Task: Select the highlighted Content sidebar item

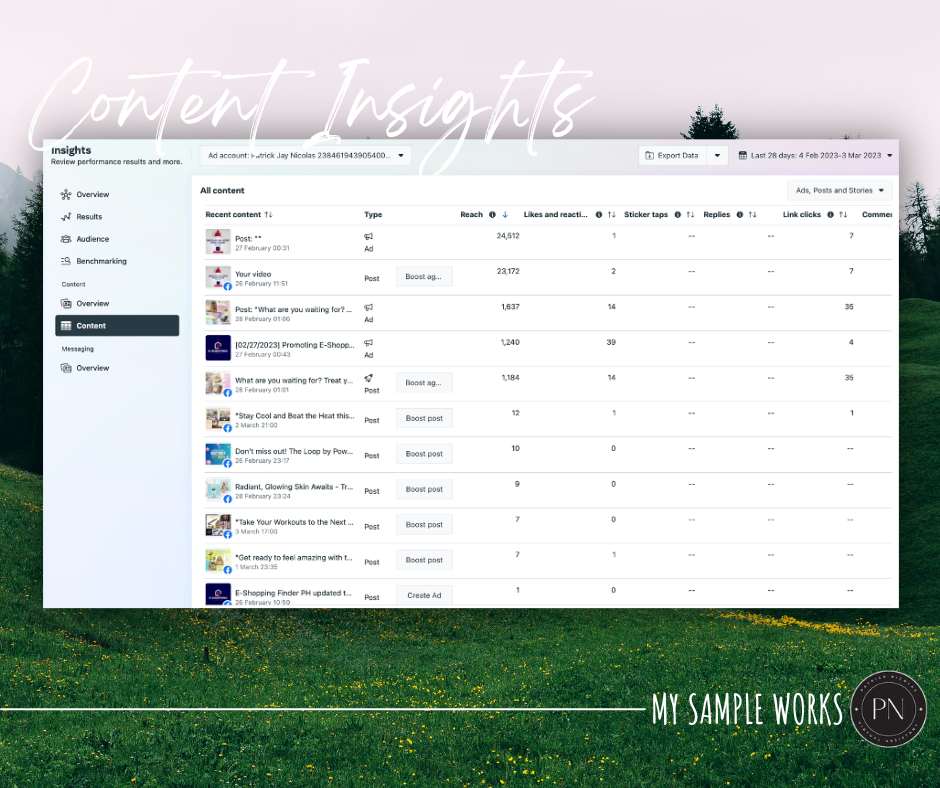Action: point(117,326)
